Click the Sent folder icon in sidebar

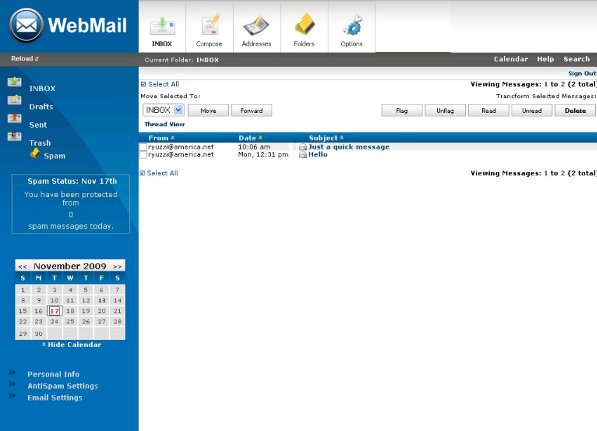14,118
